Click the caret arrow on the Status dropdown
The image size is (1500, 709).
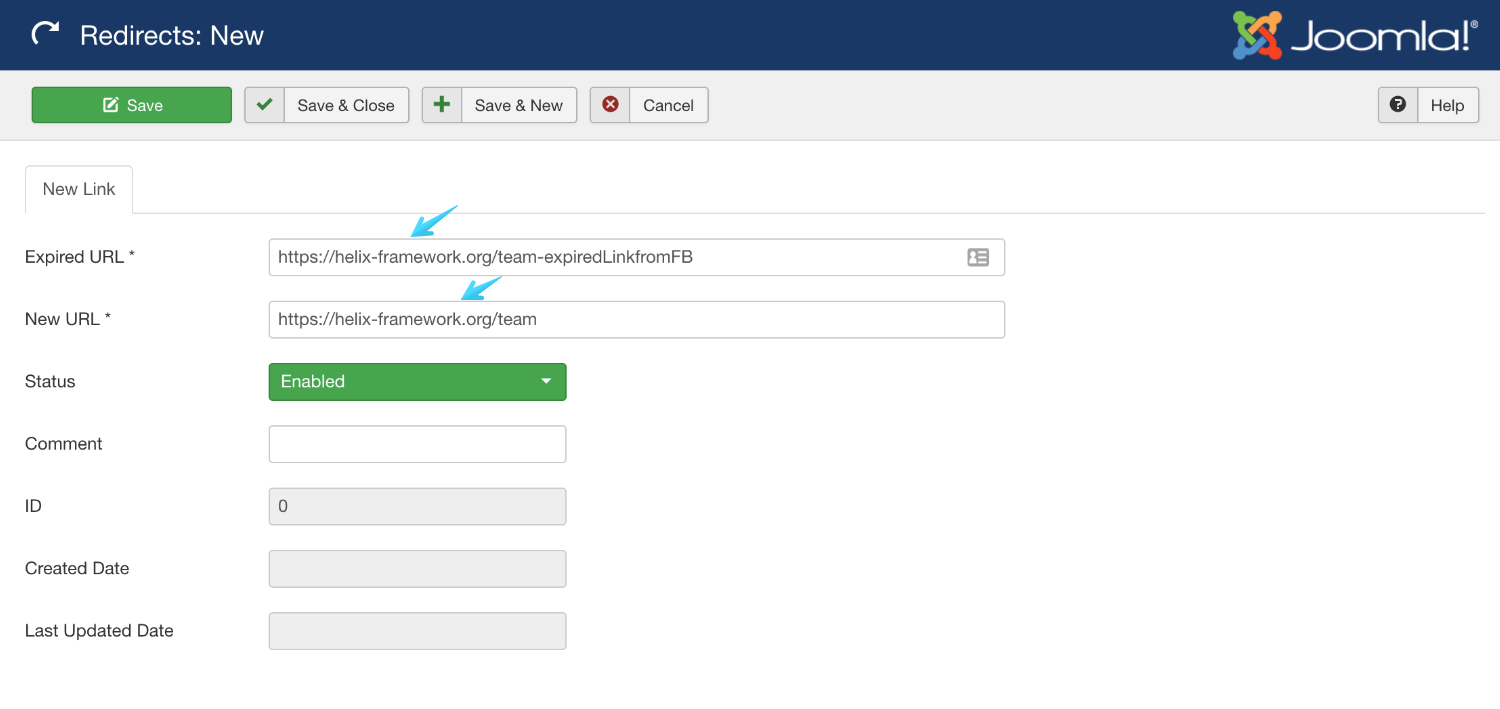[x=546, y=382]
